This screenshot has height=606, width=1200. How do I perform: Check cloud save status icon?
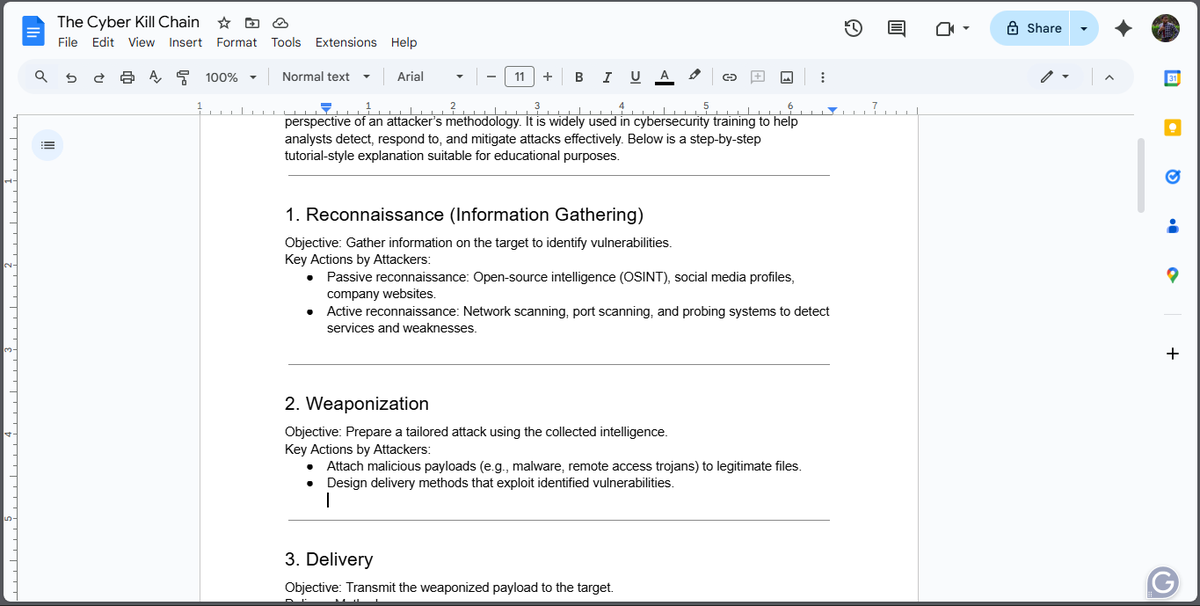pyautogui.click(x=281, y=22)
